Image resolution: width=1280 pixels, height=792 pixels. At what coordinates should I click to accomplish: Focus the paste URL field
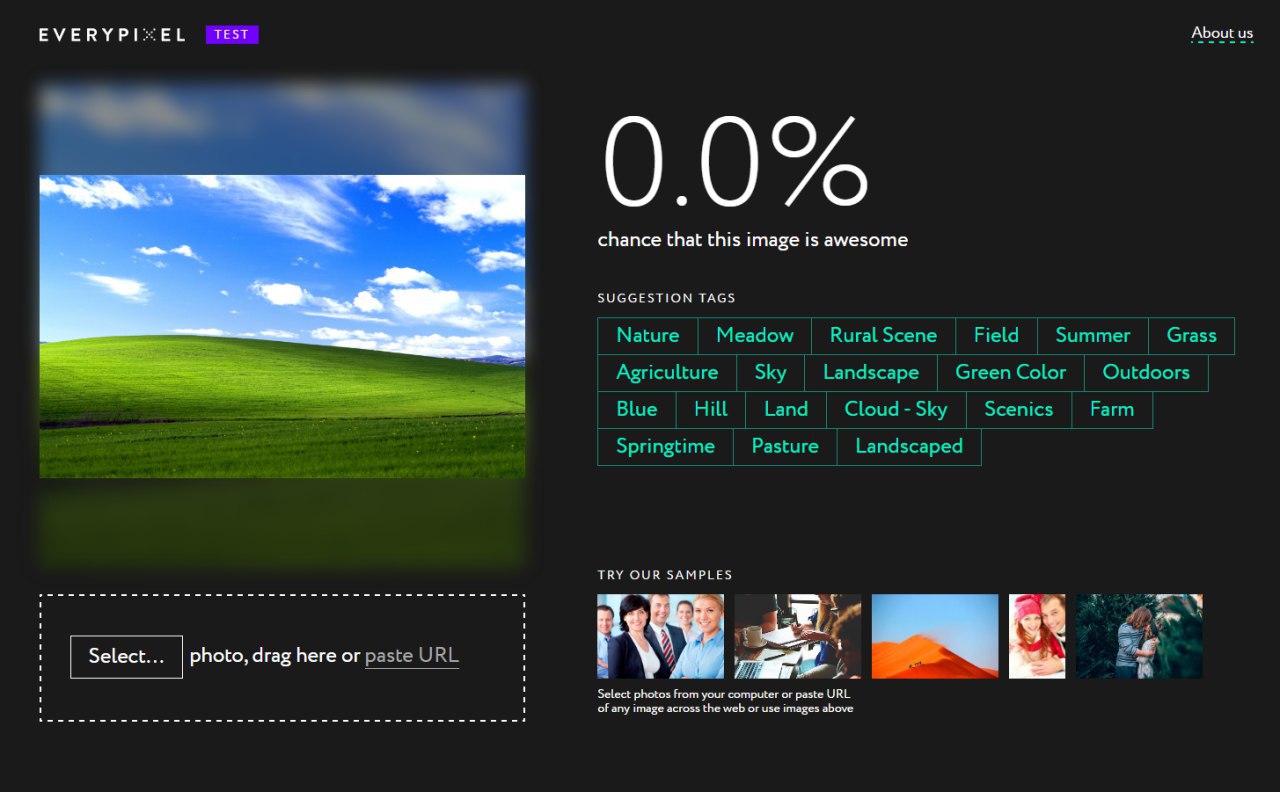[412, 656]
